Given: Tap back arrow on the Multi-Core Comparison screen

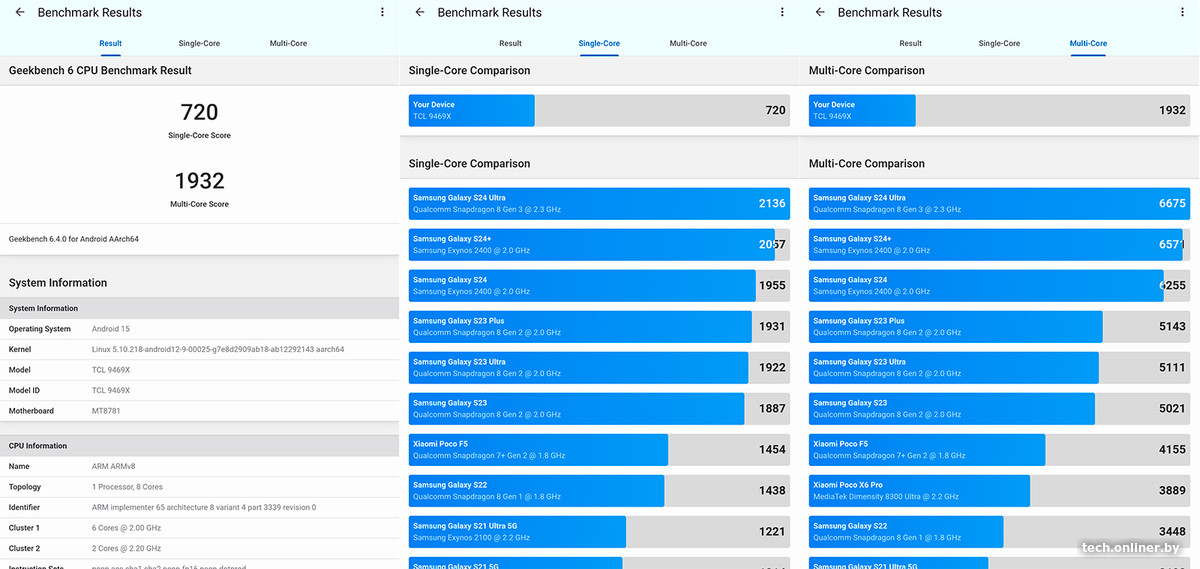Looking at the screenshot, I should tap(820, 12).
